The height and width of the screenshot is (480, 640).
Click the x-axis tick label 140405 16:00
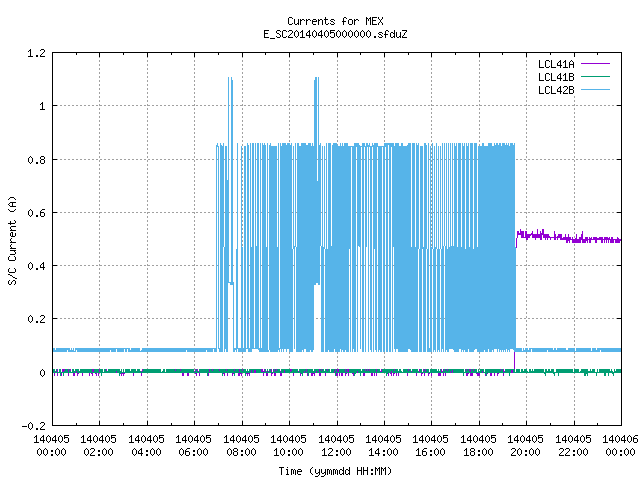tap(431, 446)
